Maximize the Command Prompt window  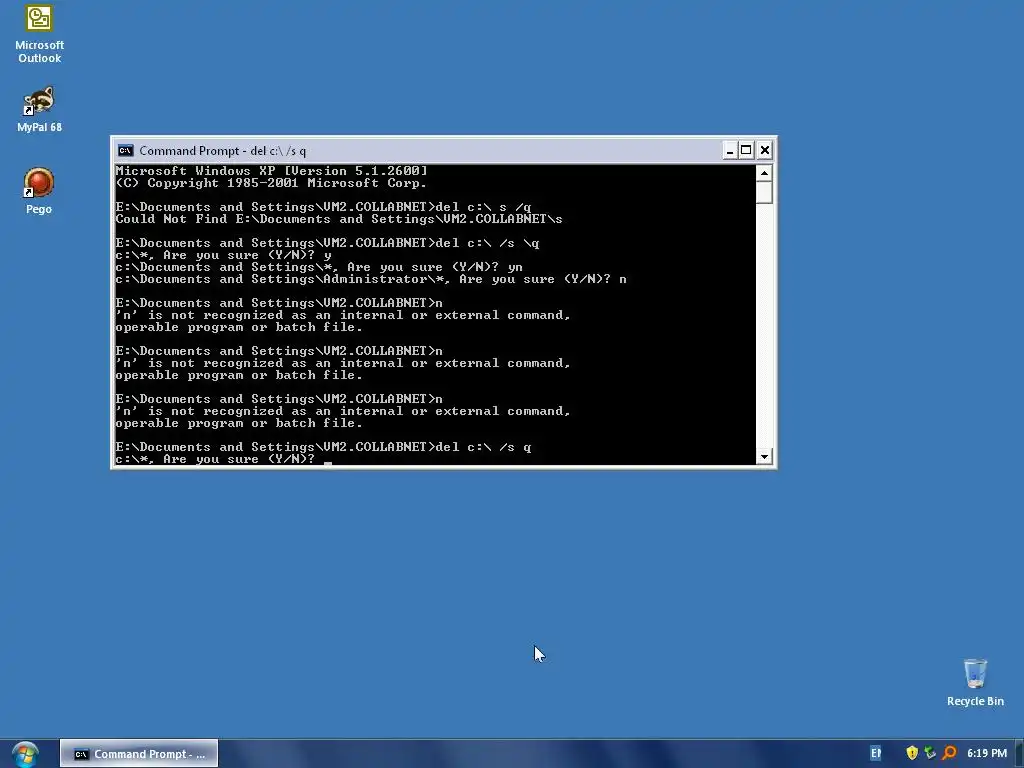click(x=746, y=151)
